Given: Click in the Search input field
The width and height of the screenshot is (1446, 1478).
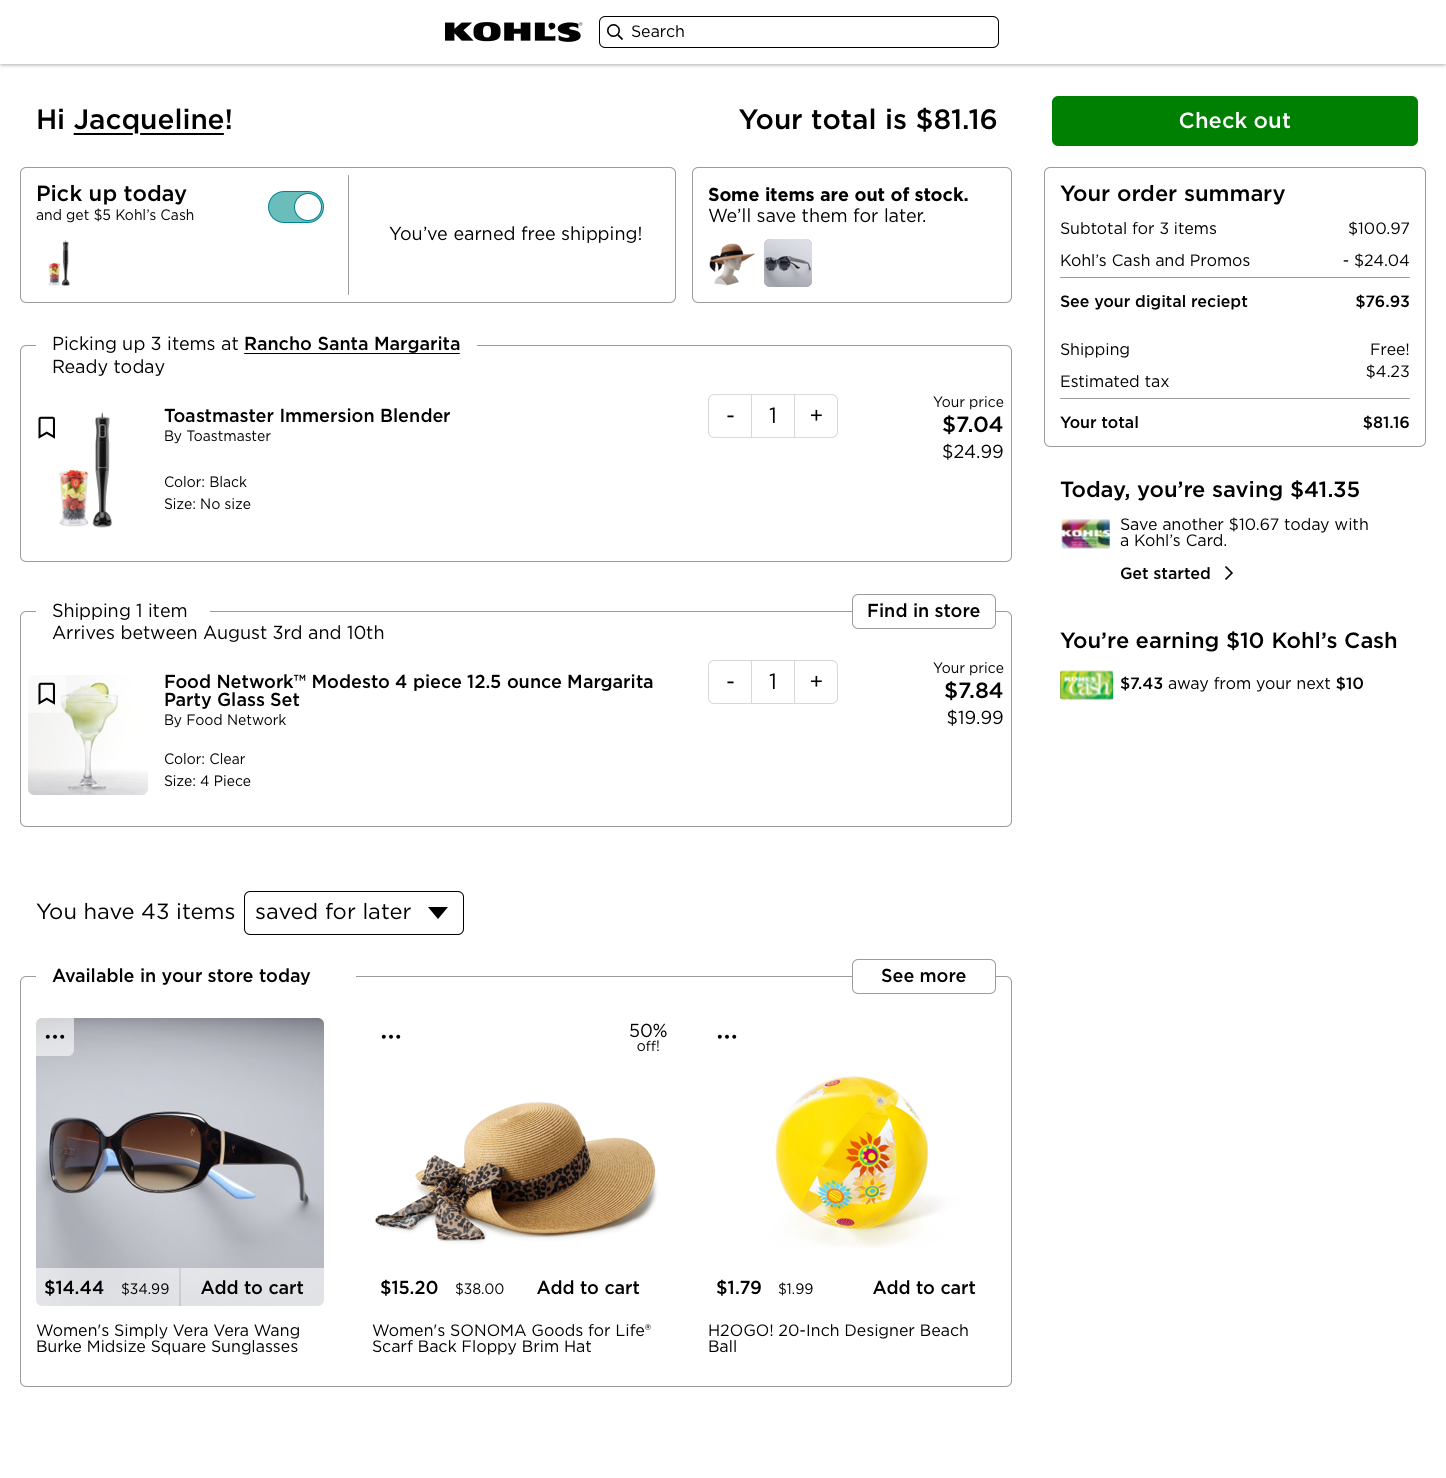Looking at the screenshot, I should pos(810,32).
